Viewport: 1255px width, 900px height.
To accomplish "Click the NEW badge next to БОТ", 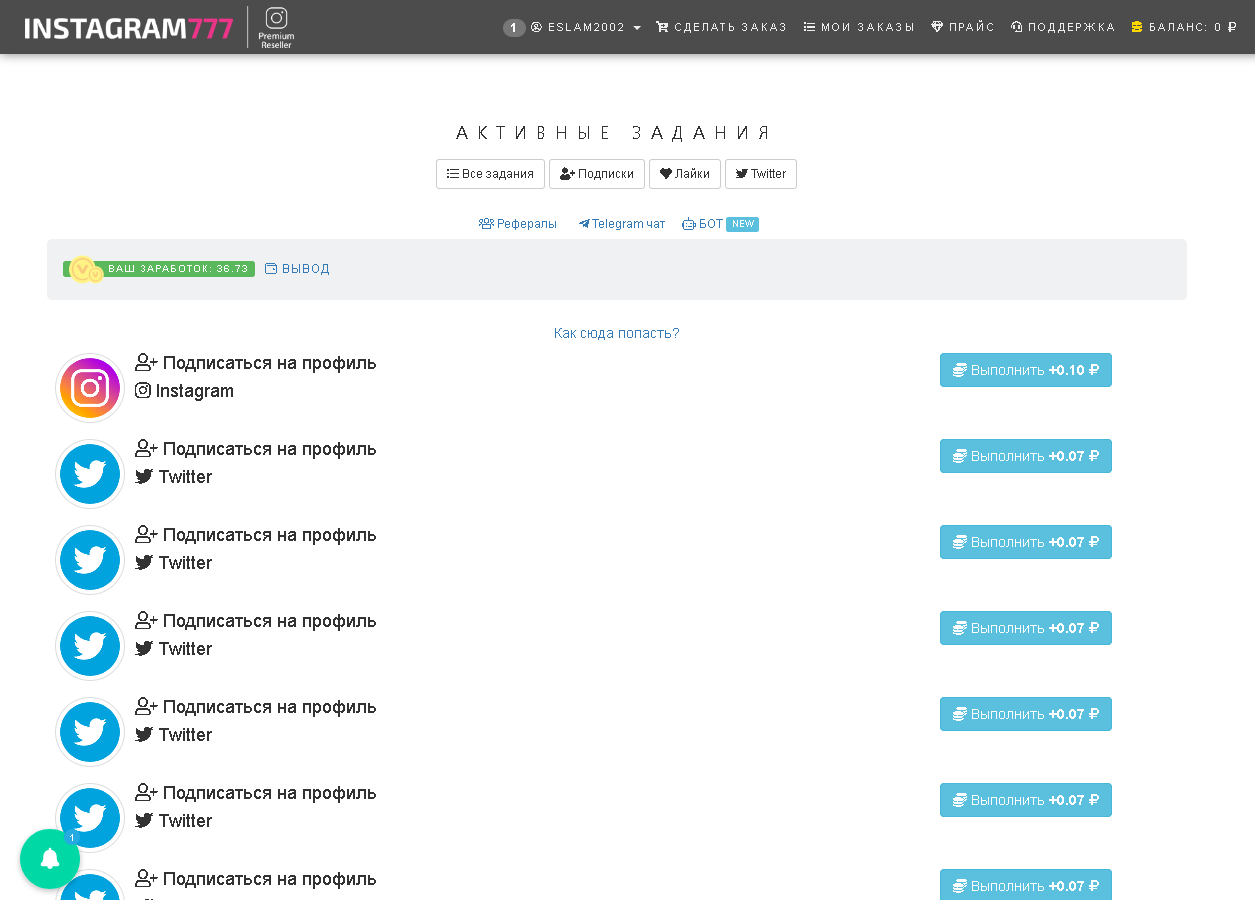I will pos(743,224).
